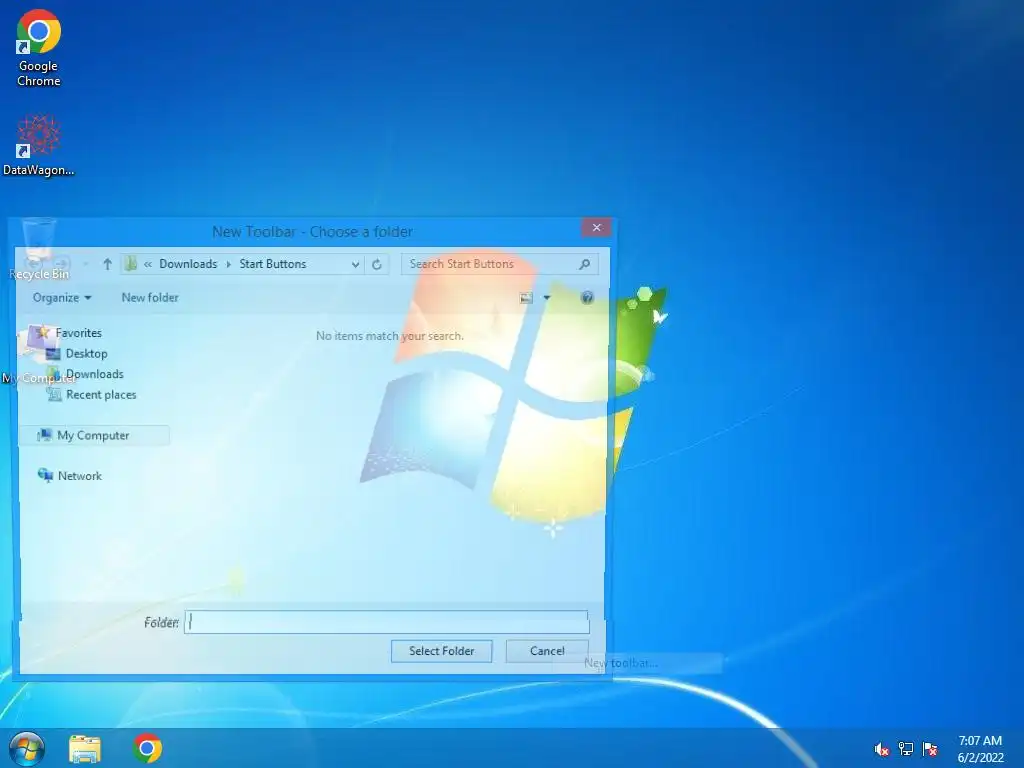The image size is (1024, 768).
Task: Open Windows Start orb
Action: pos(26,748)
